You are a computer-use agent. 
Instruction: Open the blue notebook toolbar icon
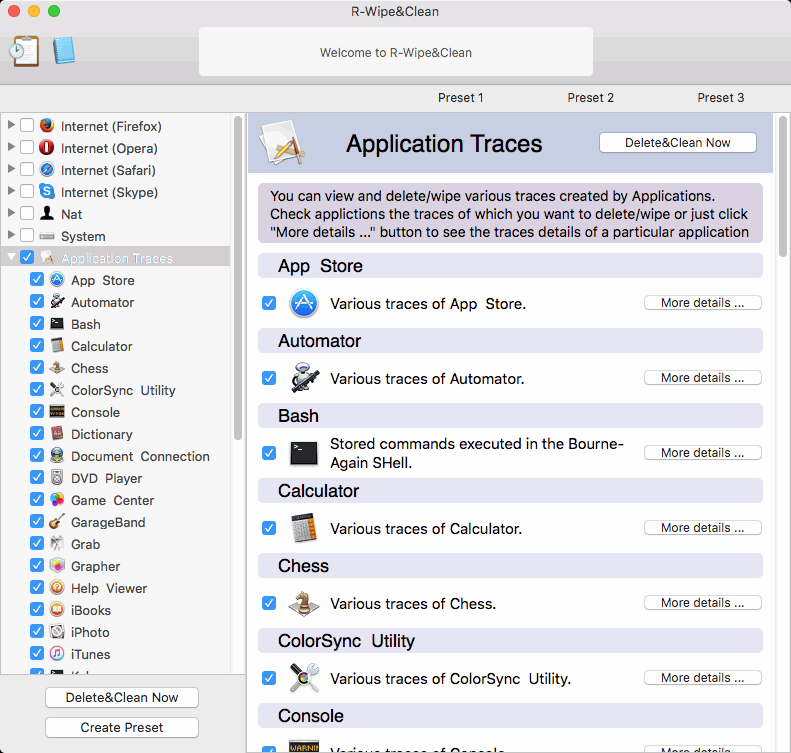[x=64, y=50]
